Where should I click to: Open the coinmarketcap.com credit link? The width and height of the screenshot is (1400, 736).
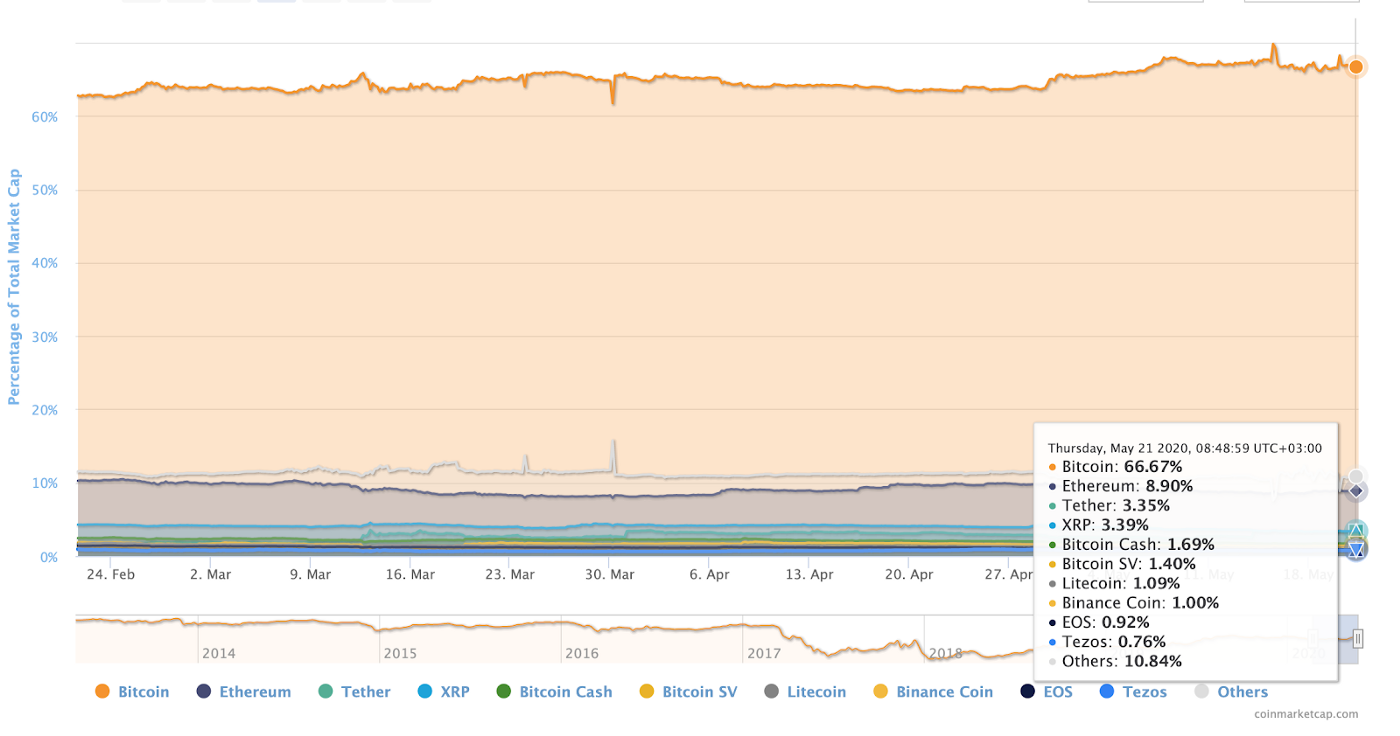(1306, 714)
